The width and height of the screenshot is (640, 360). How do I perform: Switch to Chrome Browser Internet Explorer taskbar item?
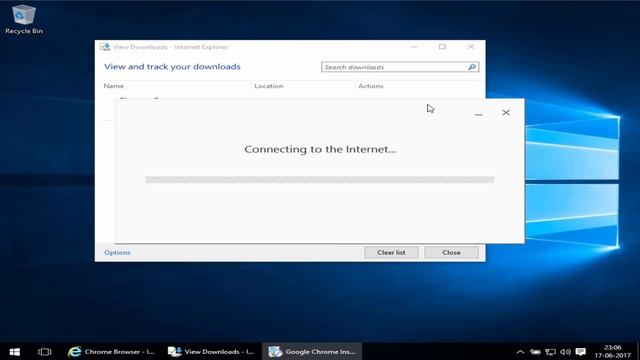point(111,351)
